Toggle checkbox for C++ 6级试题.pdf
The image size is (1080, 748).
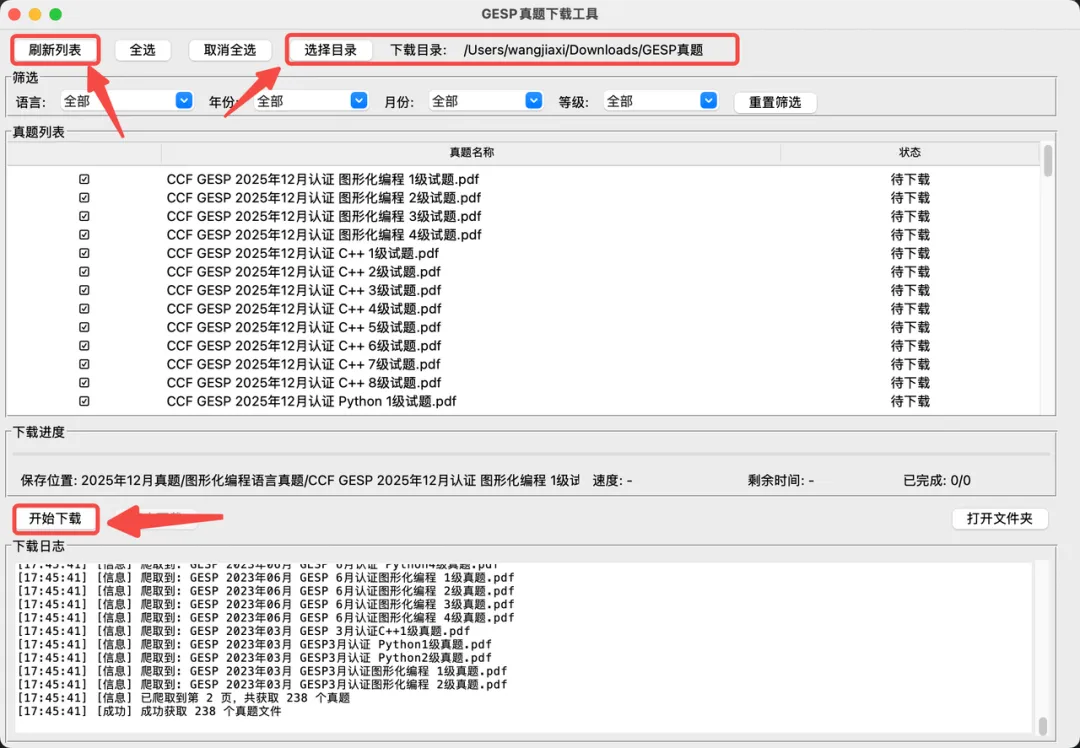click(84, 346)
